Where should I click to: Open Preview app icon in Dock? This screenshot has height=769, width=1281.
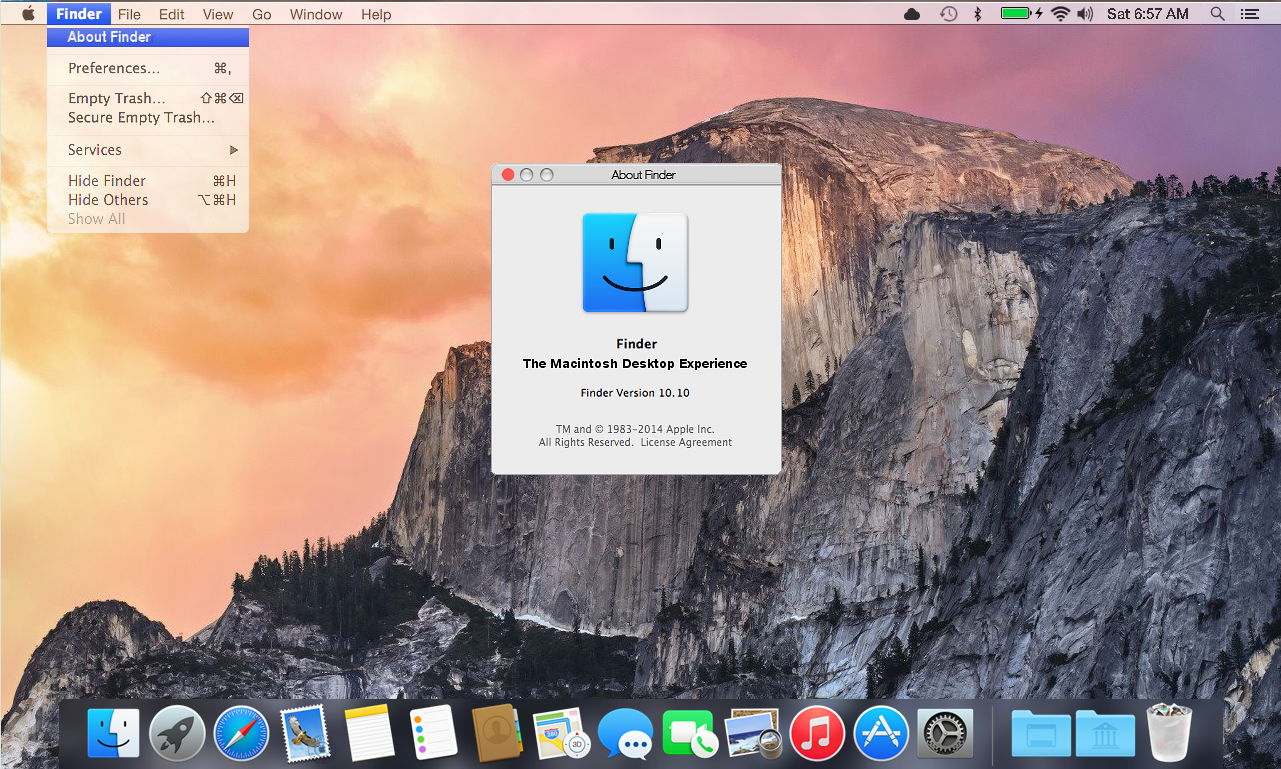tap(753, 734)
